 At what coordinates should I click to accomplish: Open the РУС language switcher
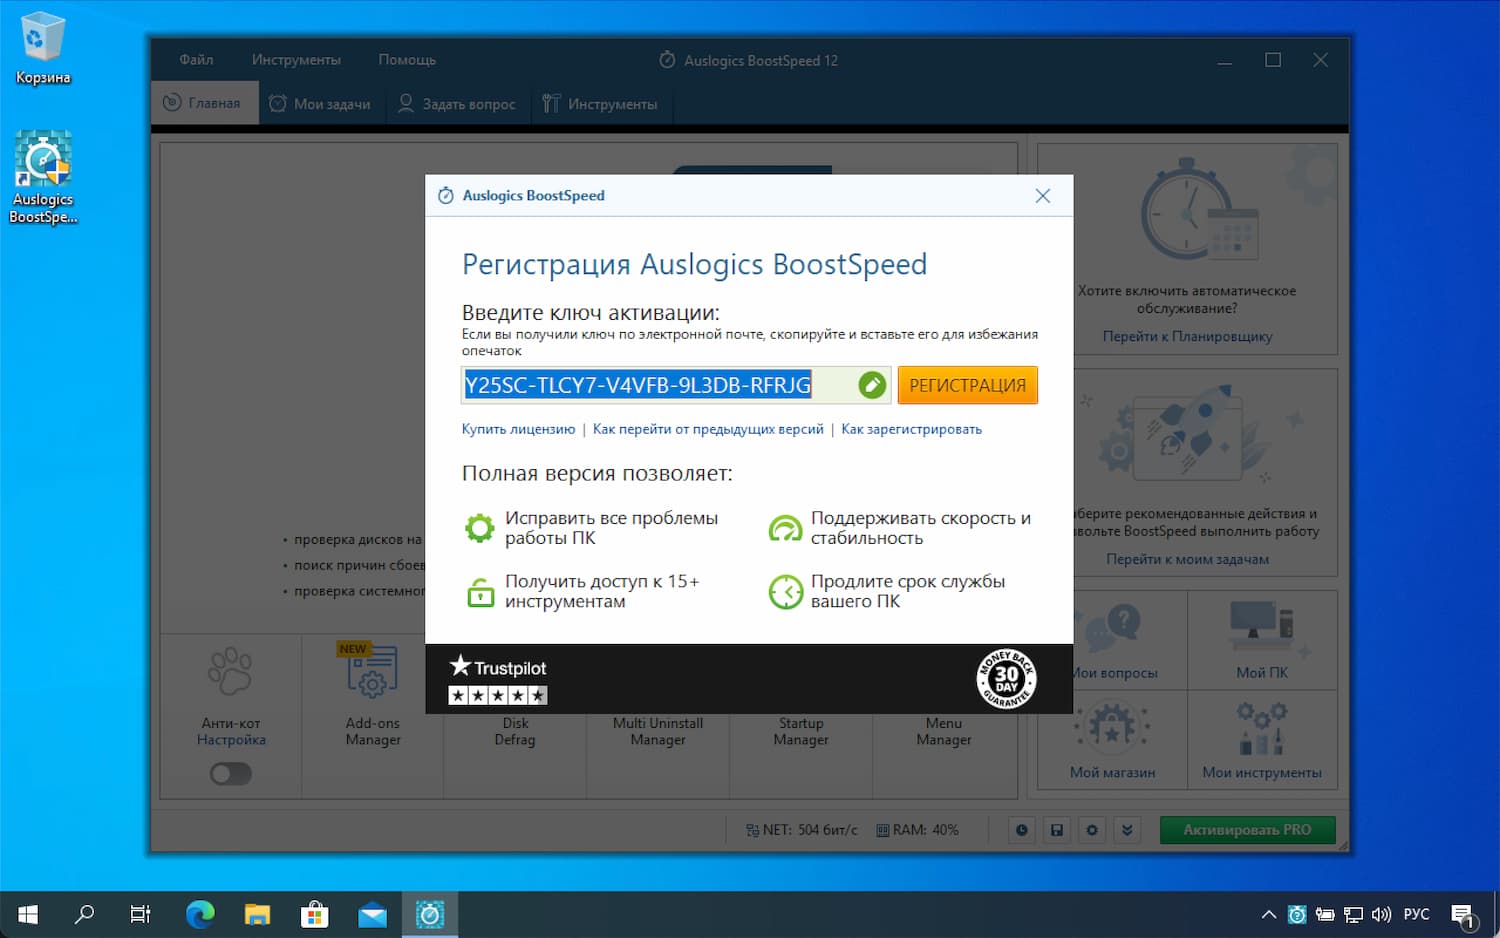(1416, 914)
